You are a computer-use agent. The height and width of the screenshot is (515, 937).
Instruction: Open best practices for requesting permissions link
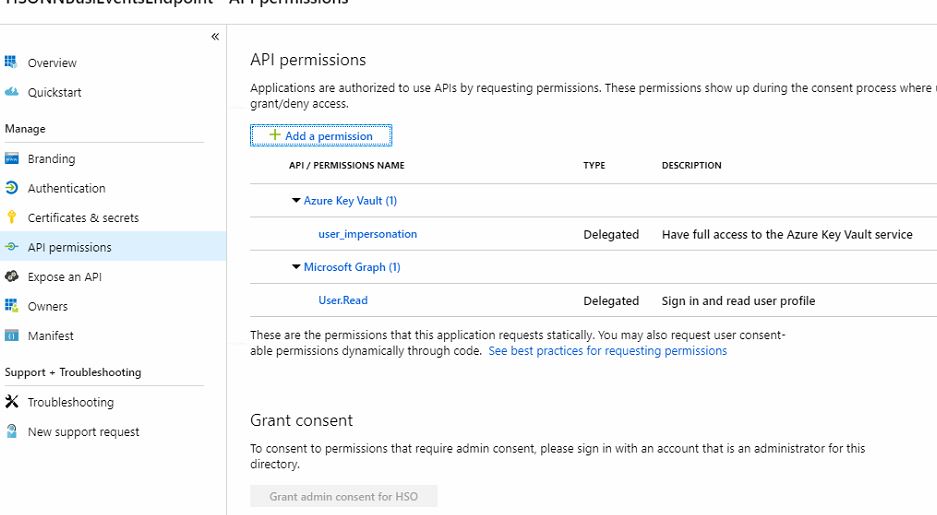pos(607,351)
